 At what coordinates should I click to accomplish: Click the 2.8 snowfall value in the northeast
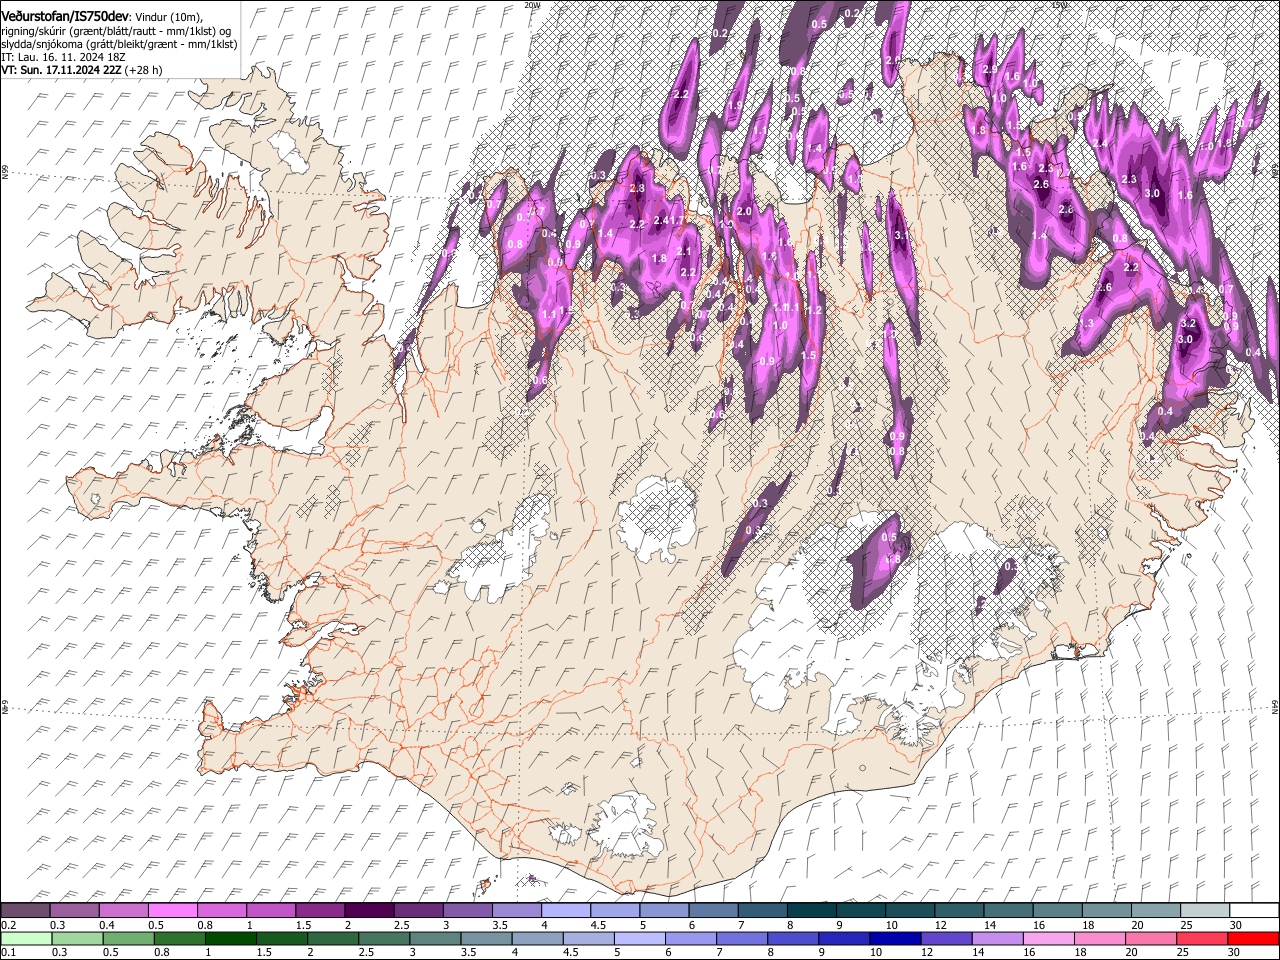[1066, 209]
